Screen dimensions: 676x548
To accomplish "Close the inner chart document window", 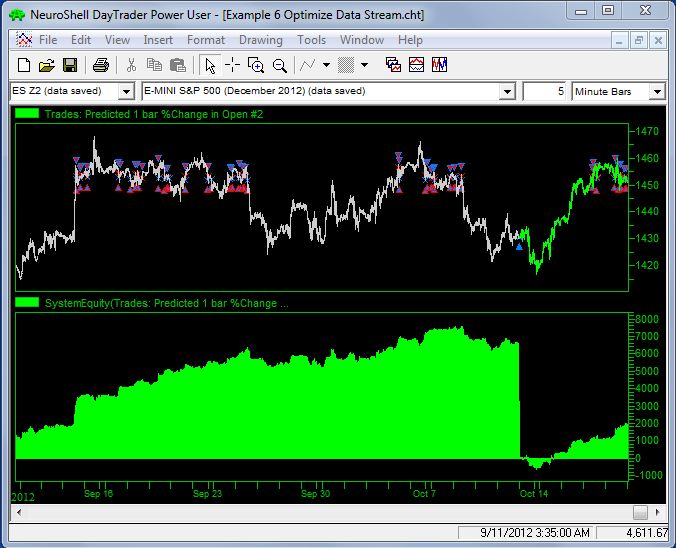I will pos(658,41).
